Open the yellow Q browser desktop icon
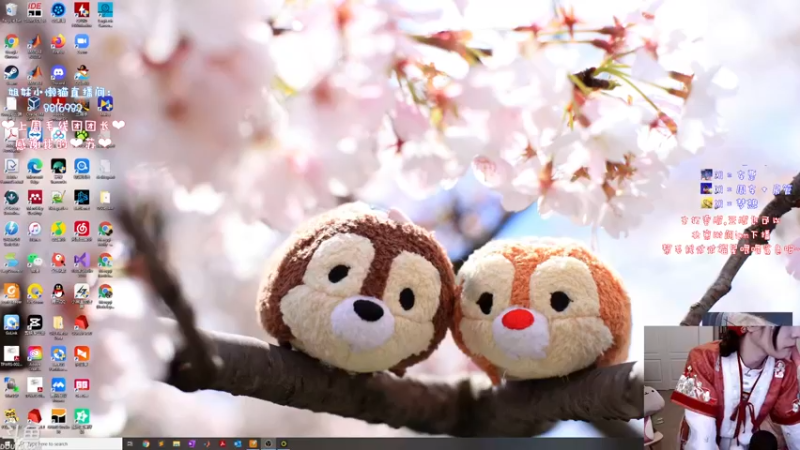The width and height of the screenshot is (800, 450). pyautogui.click(x=34, y=291)
